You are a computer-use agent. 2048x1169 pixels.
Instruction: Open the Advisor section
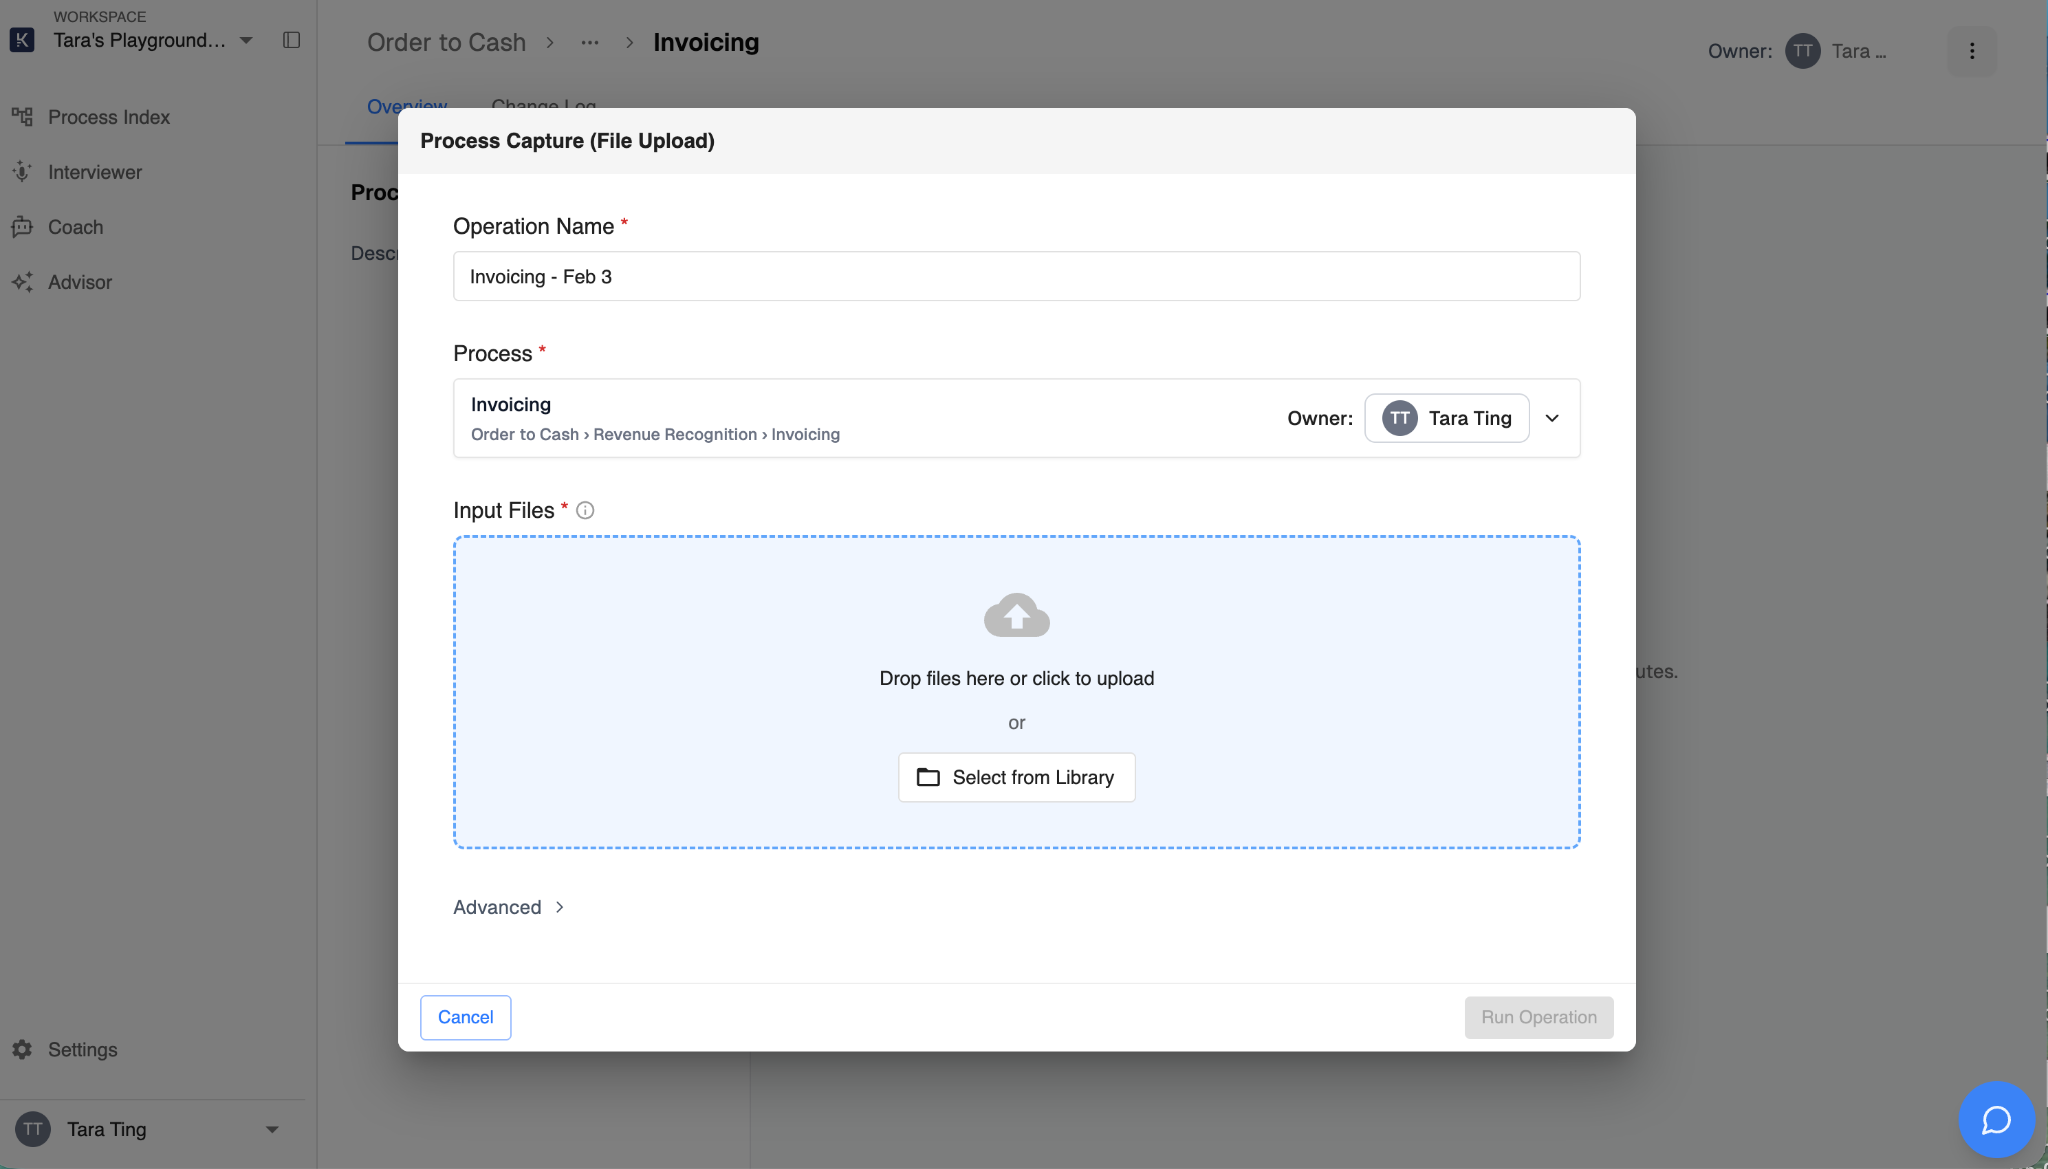click(x=79, y=282)
